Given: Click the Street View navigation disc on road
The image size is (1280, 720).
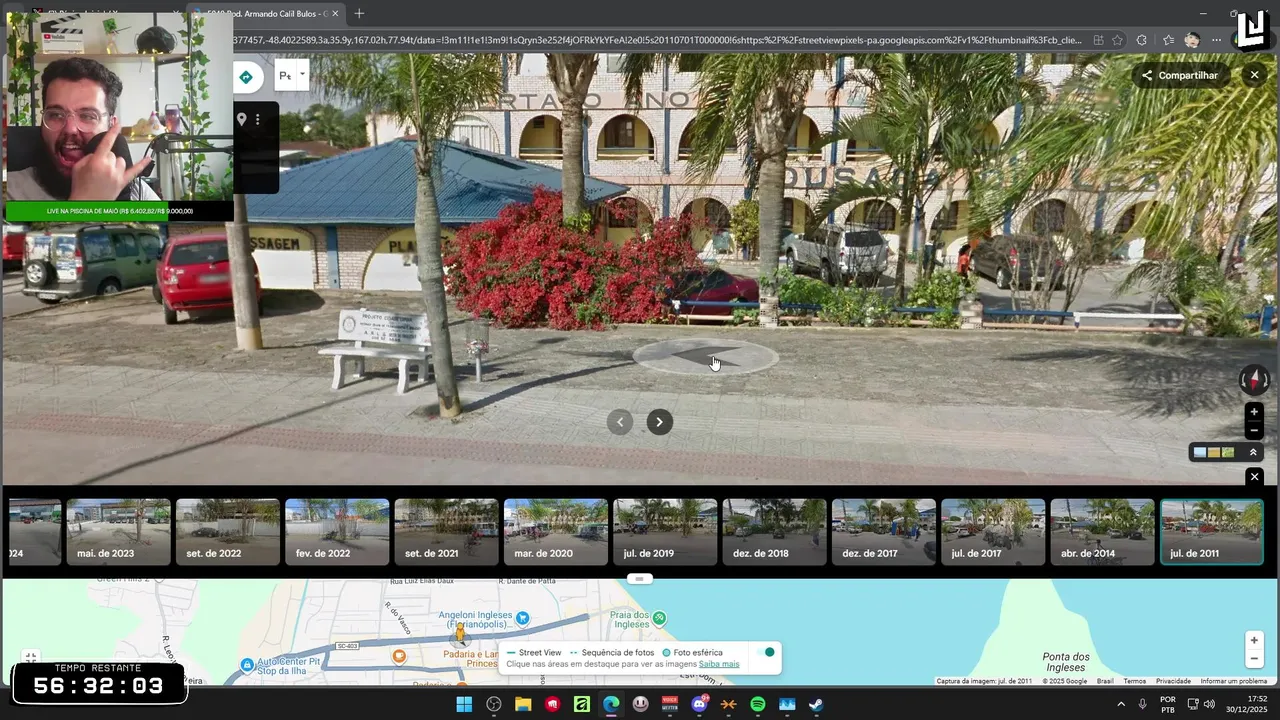Looking at the screenshot, I should (705, 356).
